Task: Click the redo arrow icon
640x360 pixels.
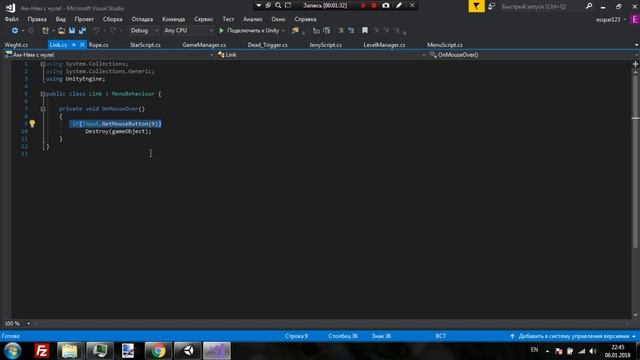Action: pos(113,31)
